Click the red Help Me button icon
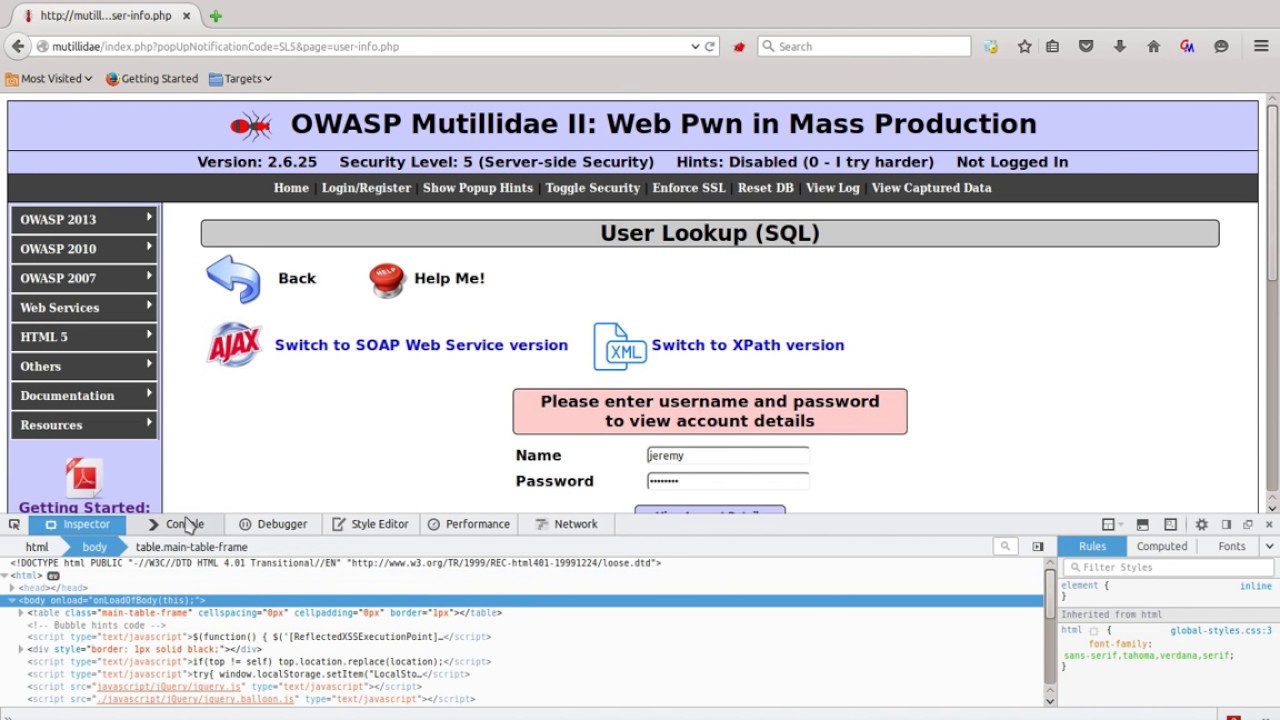 click(x=386, y=279)
